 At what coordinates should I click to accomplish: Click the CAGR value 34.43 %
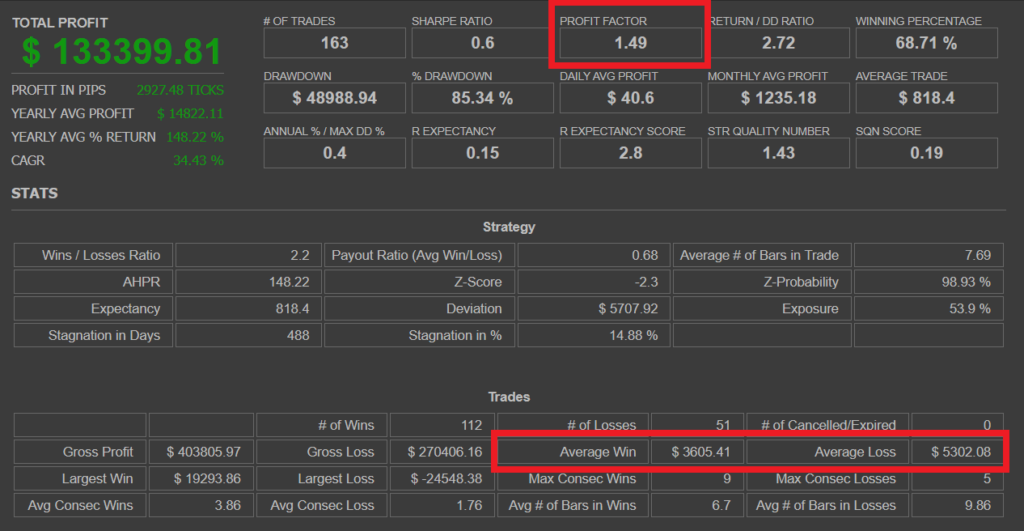(x=198, y=160)
